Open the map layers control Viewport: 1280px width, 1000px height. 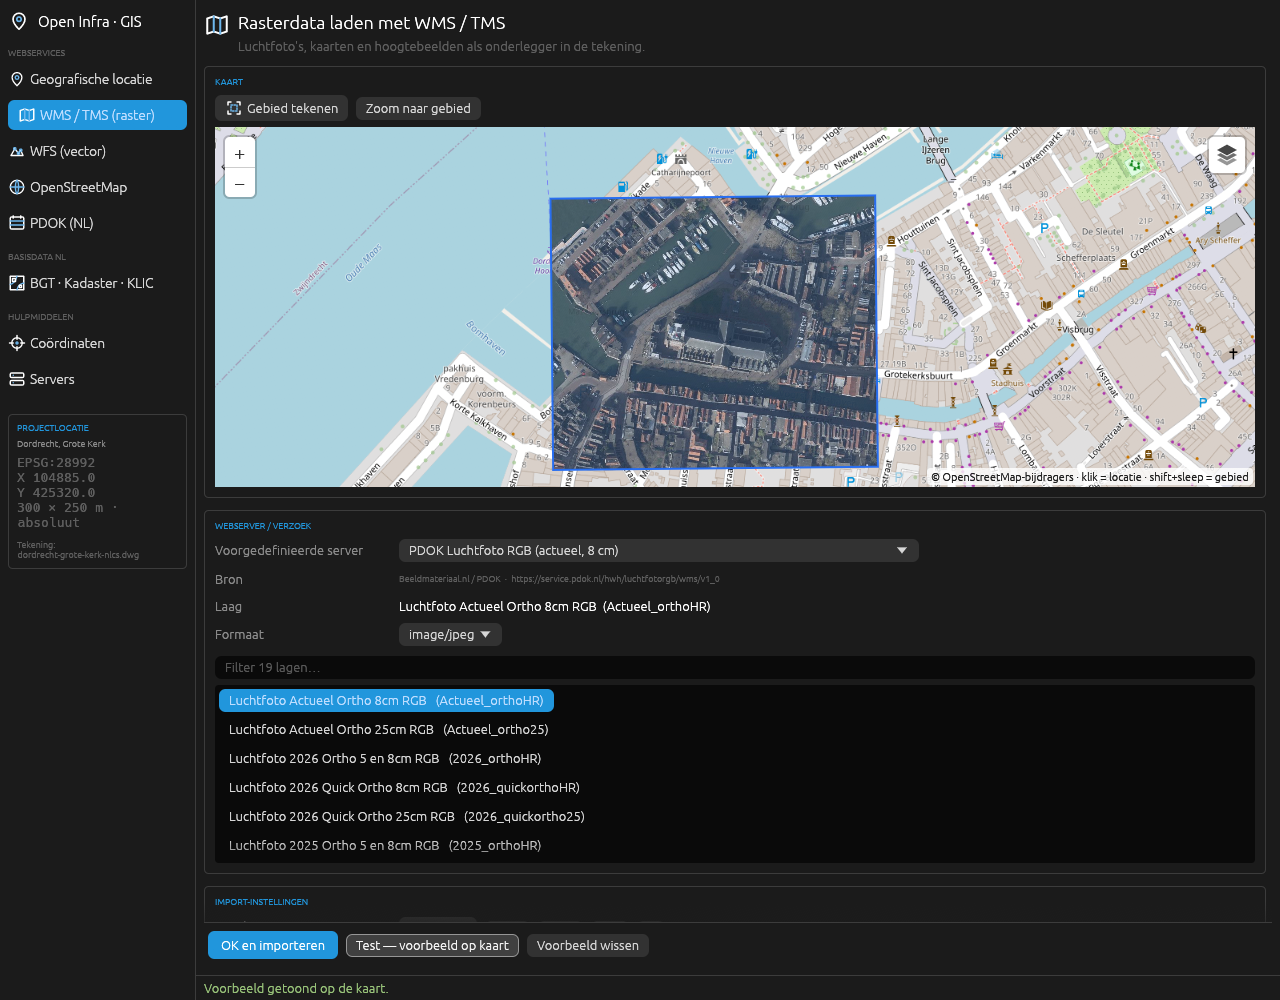point(1227,155)
